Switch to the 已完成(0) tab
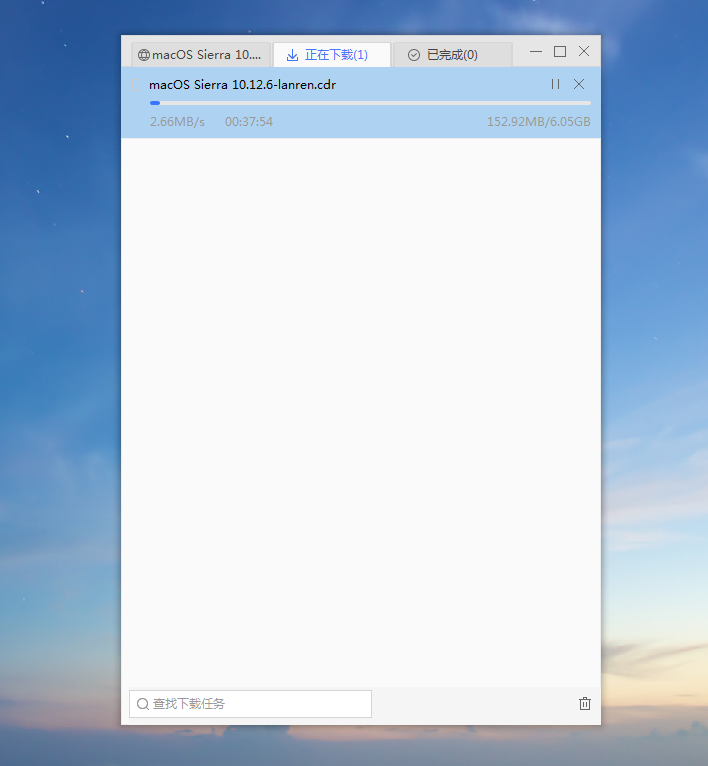Viewport: 708px width, 766px height. coord(452,55)
